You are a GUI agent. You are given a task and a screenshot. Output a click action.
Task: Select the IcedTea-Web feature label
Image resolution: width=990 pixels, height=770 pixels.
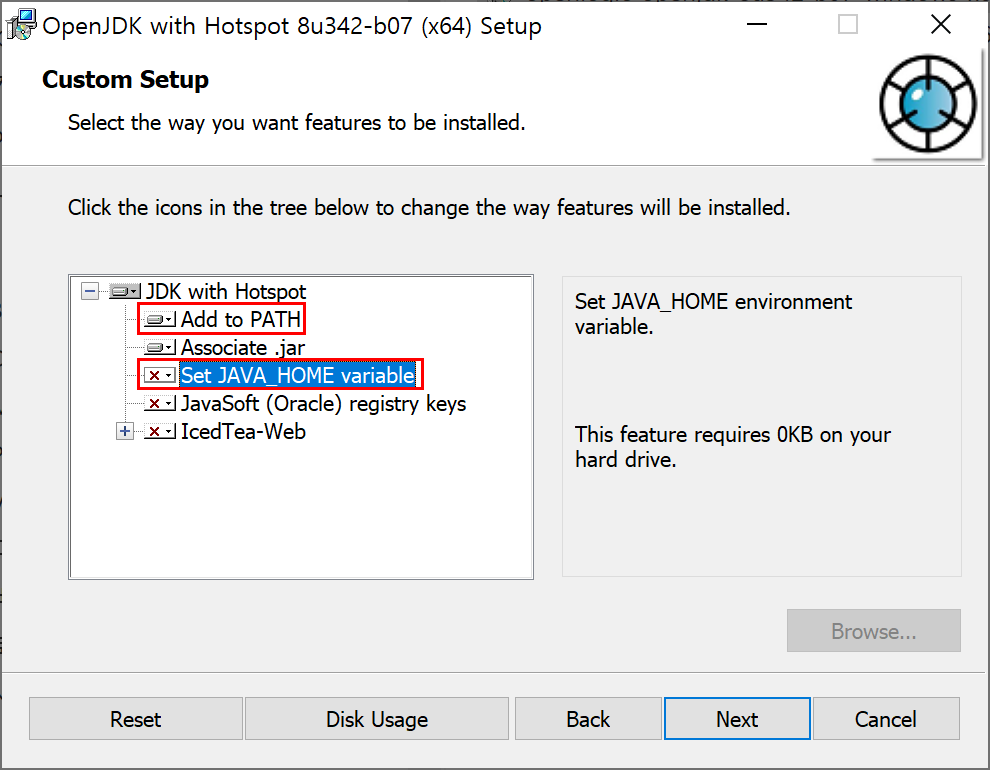tap(244, 432)
